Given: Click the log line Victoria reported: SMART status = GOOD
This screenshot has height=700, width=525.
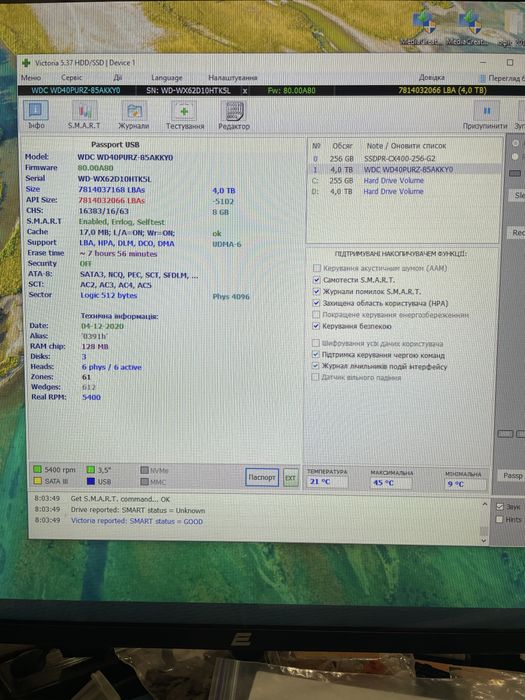Looking at the screenshot, I should coord(137,521).
